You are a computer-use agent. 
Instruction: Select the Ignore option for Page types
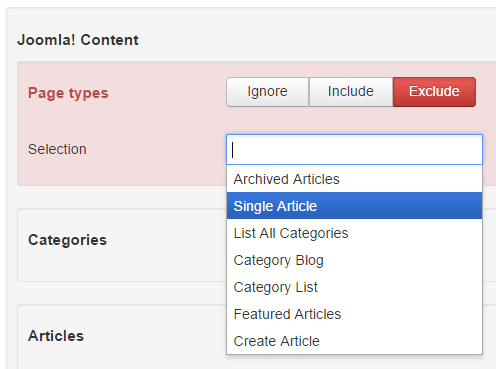[x=268, y=92]
